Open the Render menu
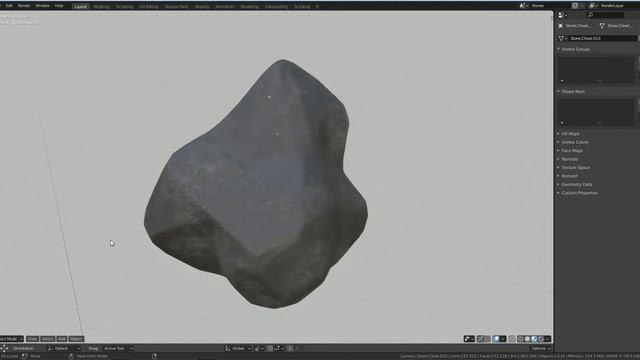640x360 pixels. point(24,6)
